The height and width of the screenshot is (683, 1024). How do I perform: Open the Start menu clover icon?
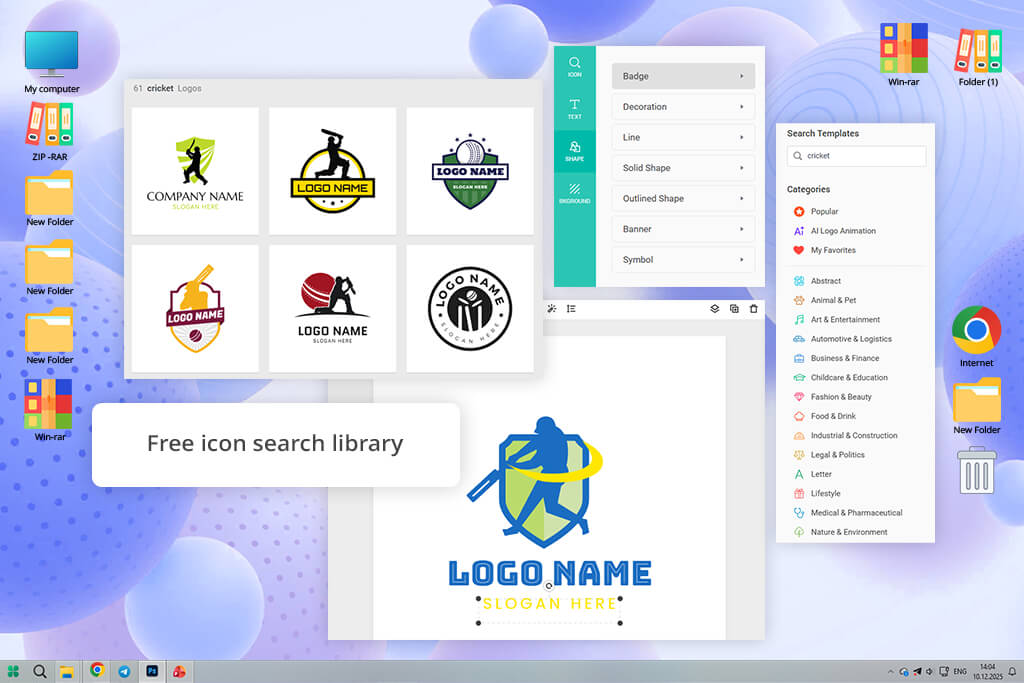(x=13, y=671)
